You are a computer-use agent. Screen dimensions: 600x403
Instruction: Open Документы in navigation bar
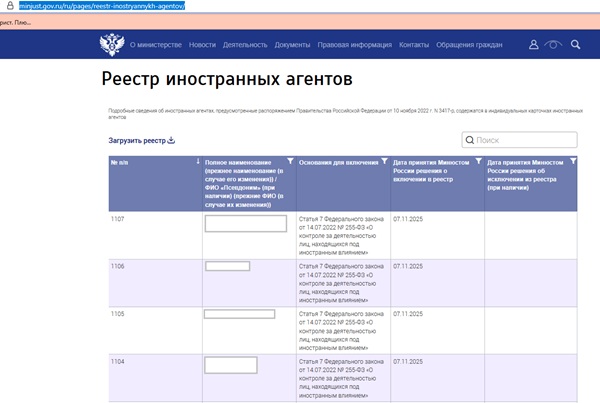(x=292, y=45)
